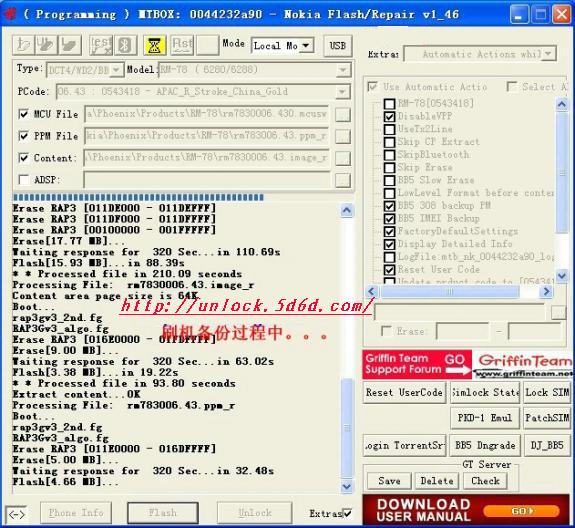Click the BB5 Dngrade button
The height and width of the screenshot is (528, 575).
485,446
